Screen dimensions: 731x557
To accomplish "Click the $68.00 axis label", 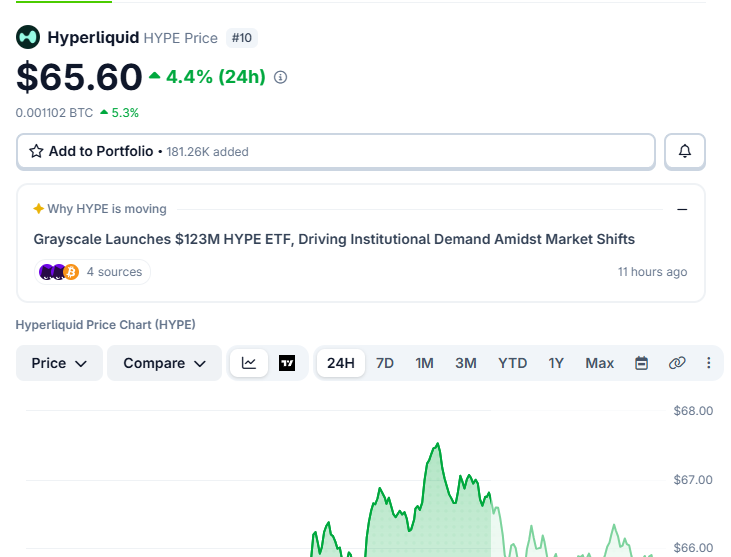I will (x=693, y=411).
